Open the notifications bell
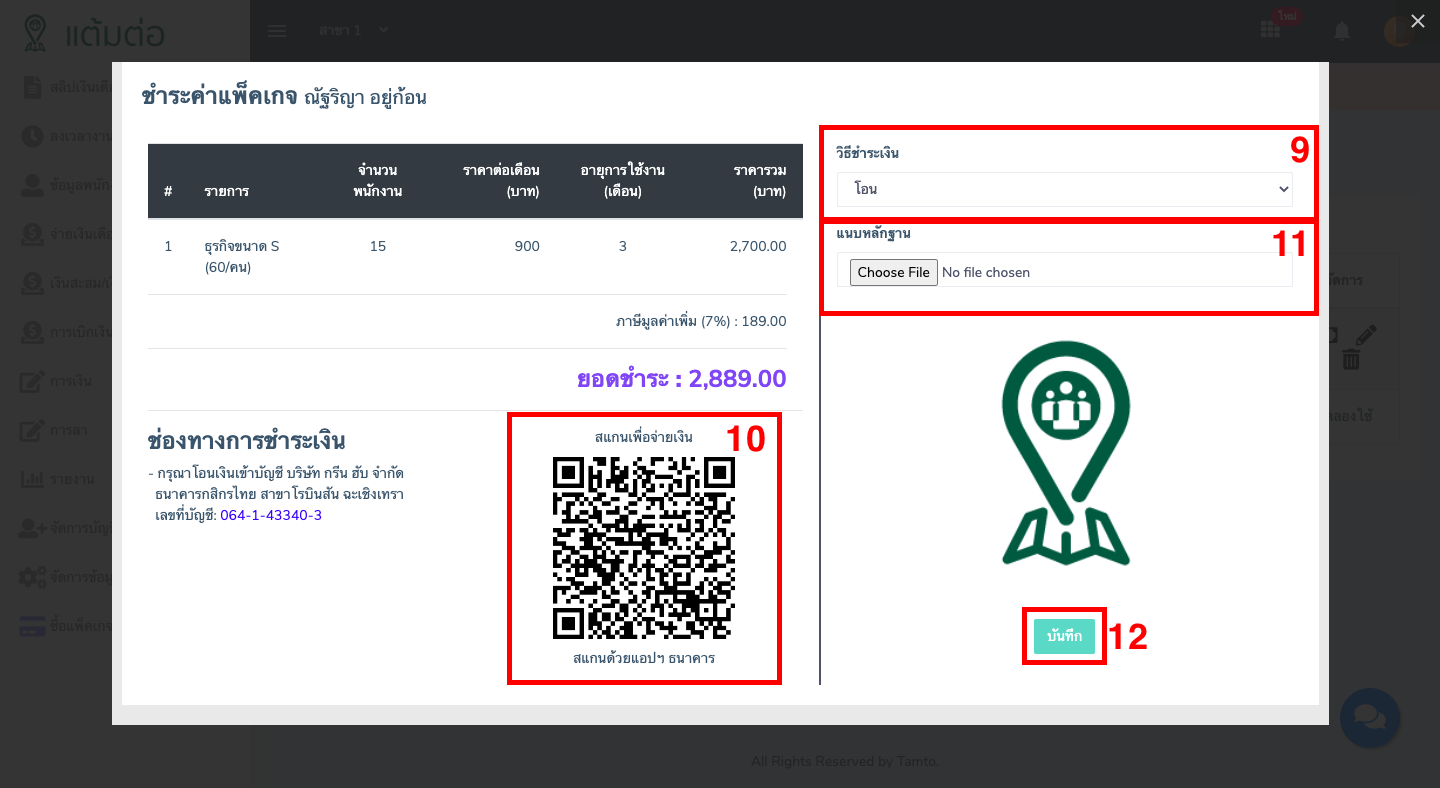The height and width of the screenshot is (788, 1440). coord(1342,32)
